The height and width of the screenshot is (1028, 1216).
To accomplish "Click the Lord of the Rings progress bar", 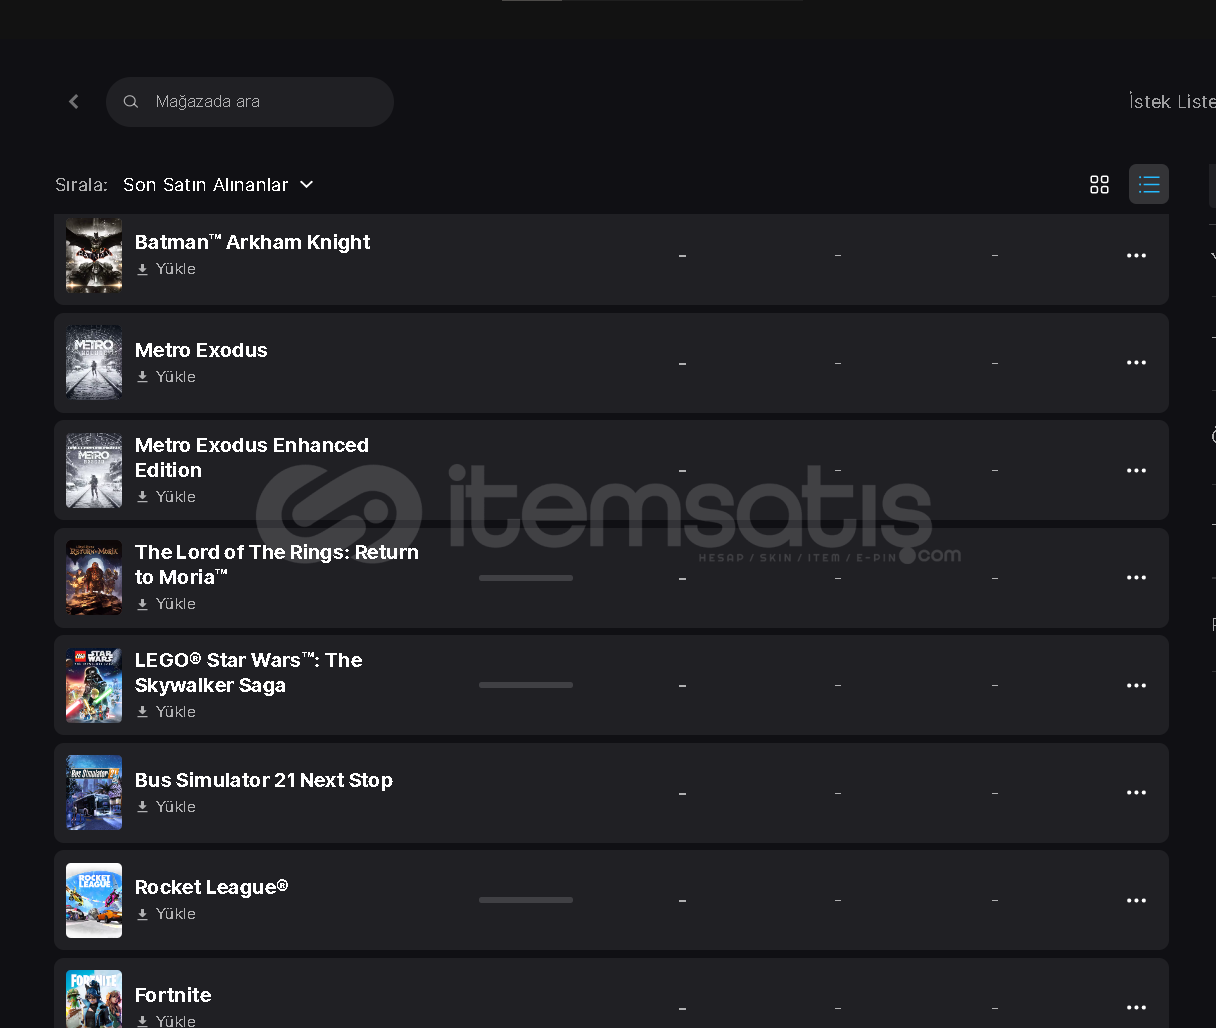I will click(526, 578).
